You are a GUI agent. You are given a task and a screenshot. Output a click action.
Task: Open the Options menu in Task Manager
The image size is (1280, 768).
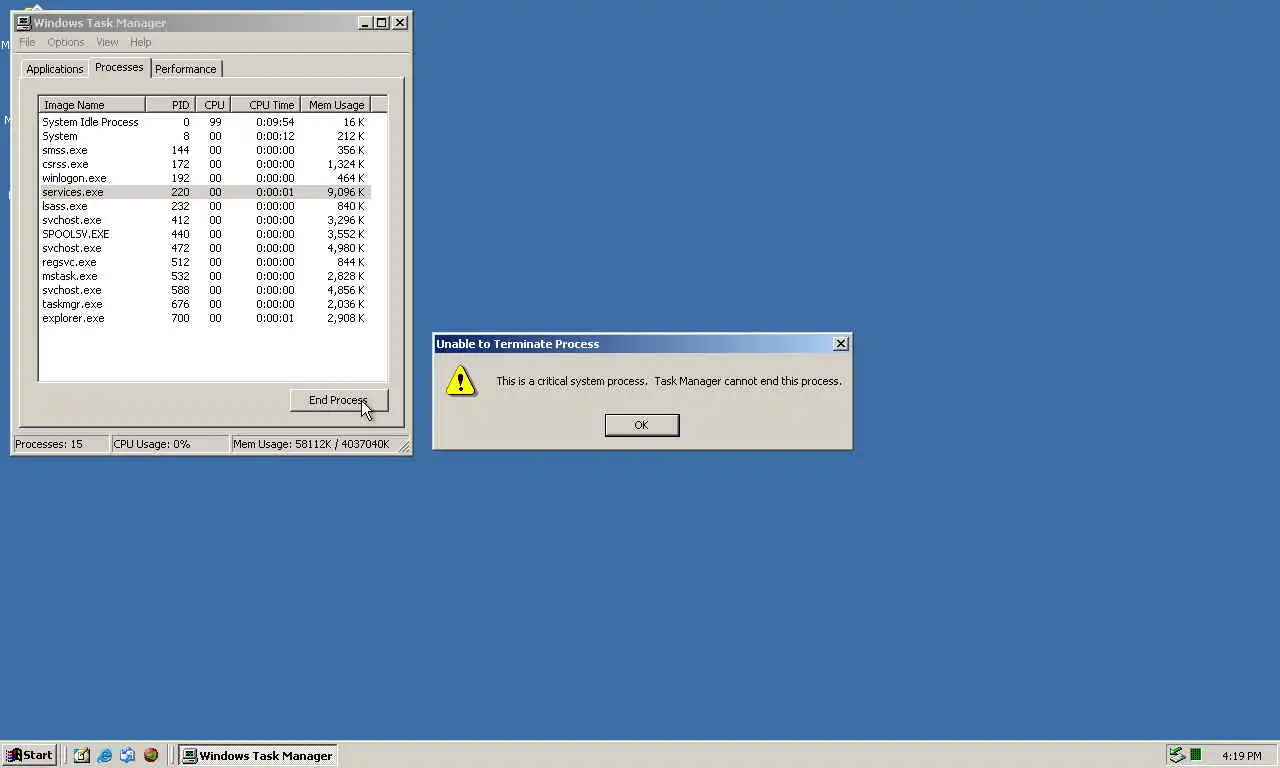(66, 42)
